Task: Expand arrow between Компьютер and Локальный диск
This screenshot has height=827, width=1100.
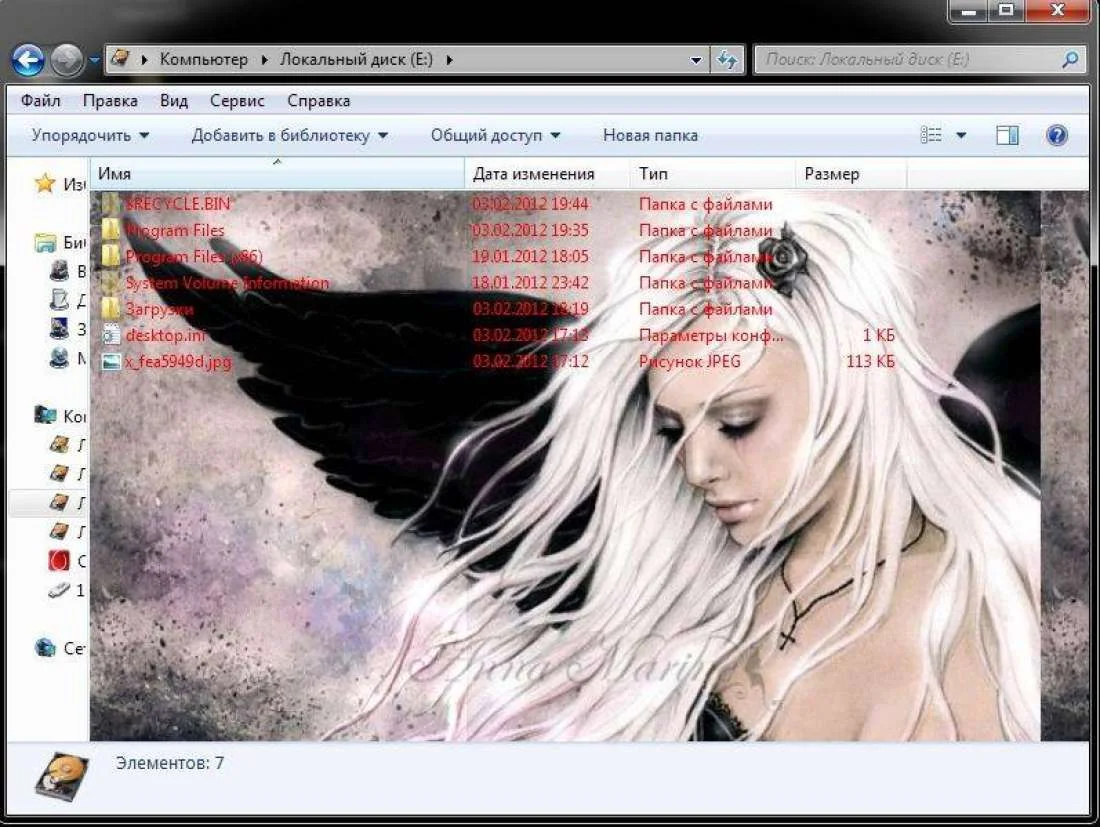Action: (x=264, y=60)
